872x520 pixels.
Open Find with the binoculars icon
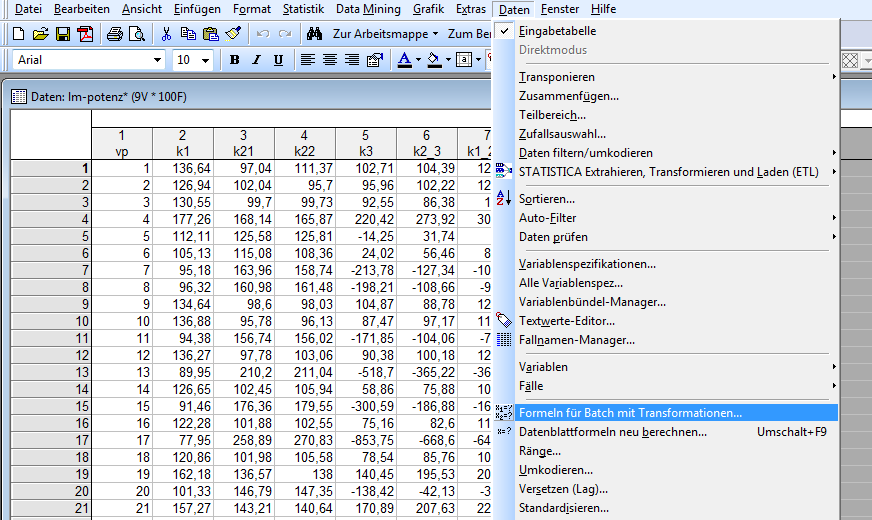click(314, 34)
